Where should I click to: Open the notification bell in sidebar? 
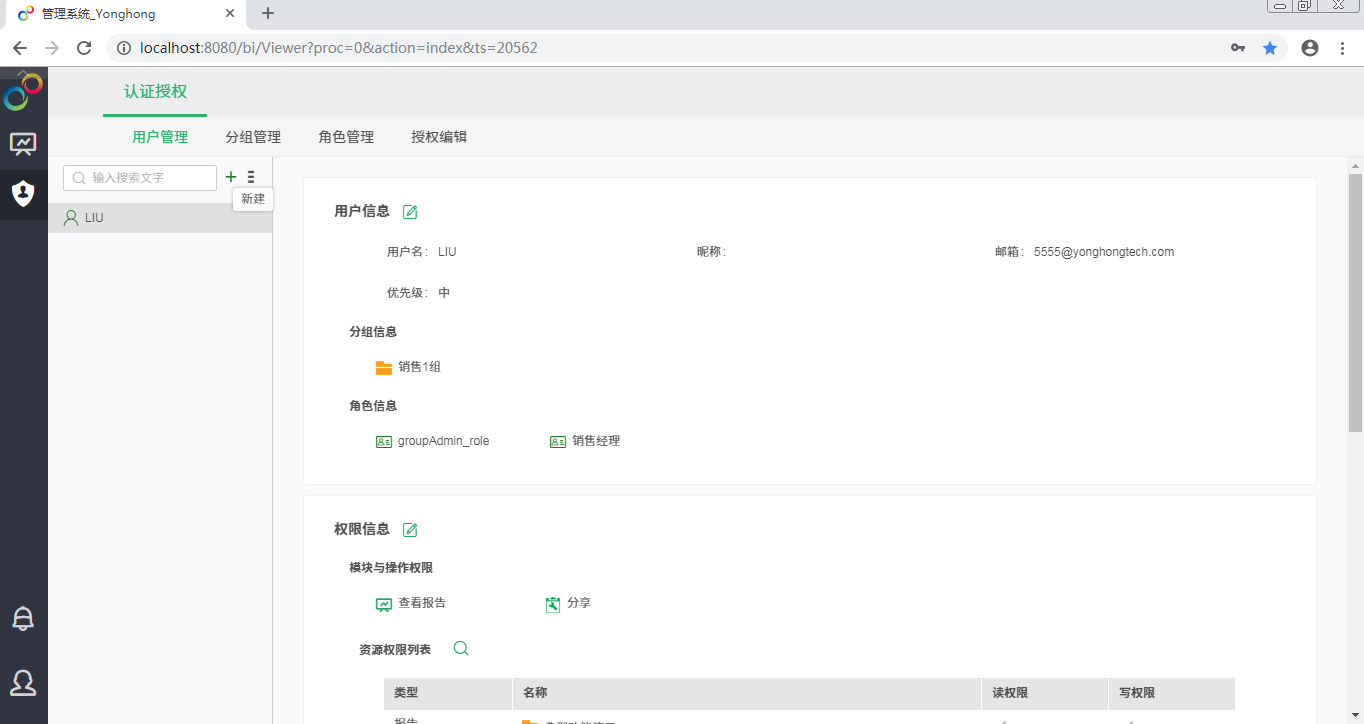click(x=23, y=619)
